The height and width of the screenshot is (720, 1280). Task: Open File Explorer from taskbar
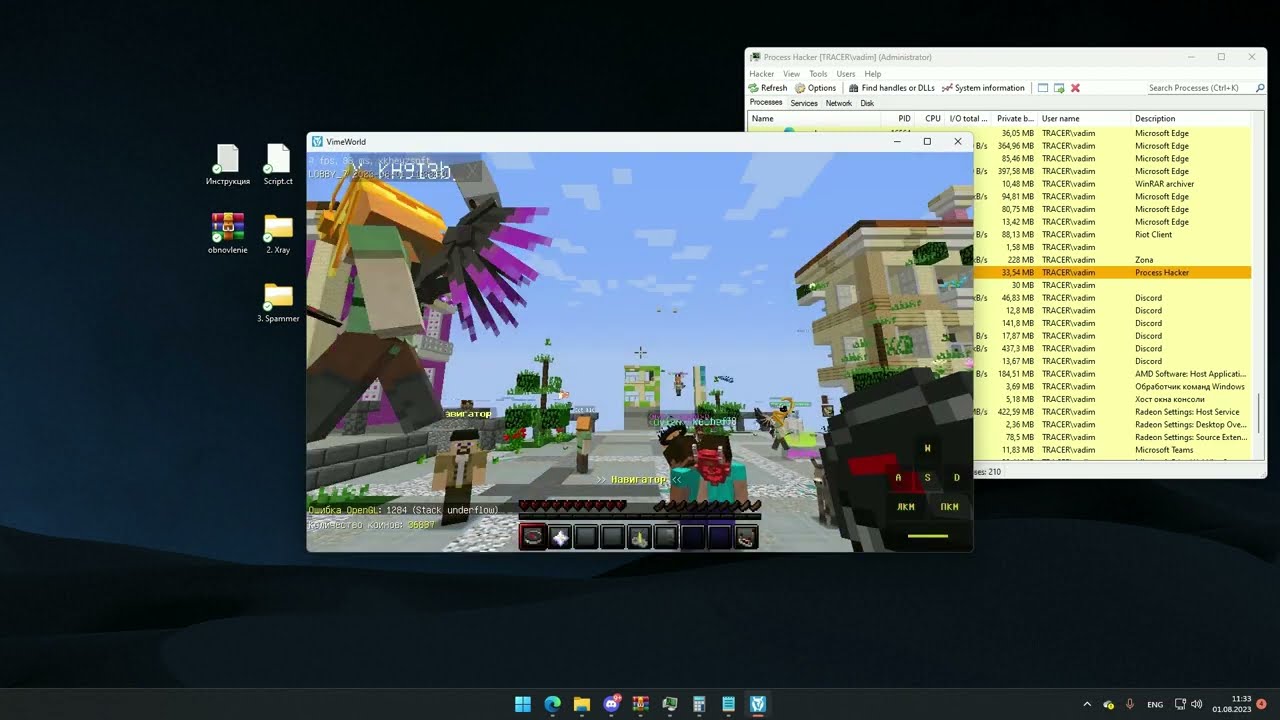point(581,704)
